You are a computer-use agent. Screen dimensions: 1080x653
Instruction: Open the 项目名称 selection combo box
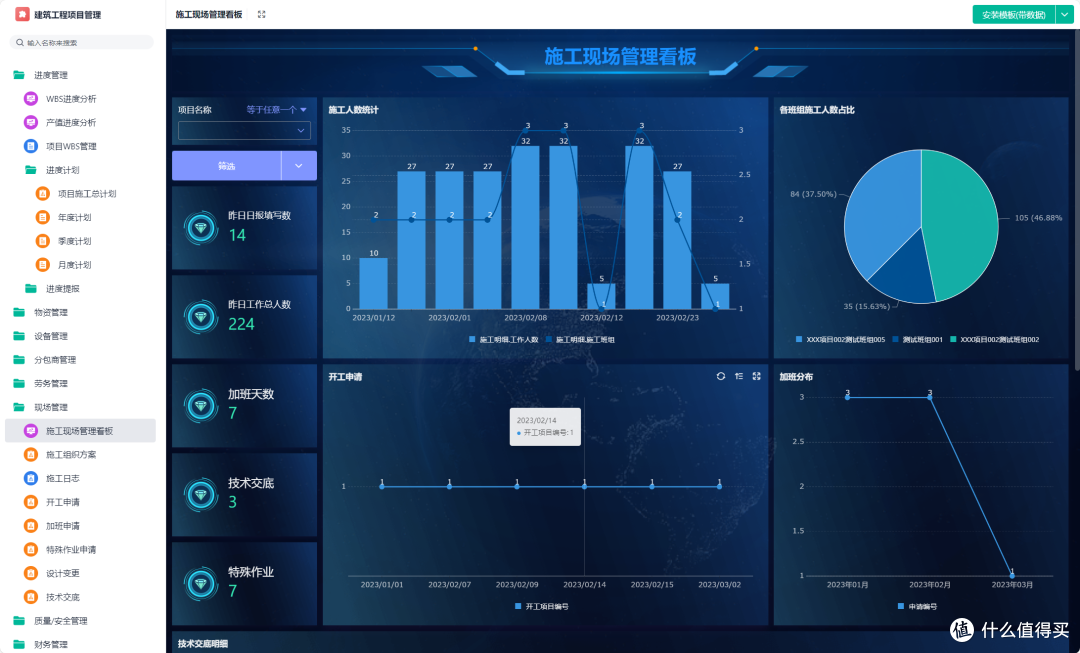coord(245,130)
